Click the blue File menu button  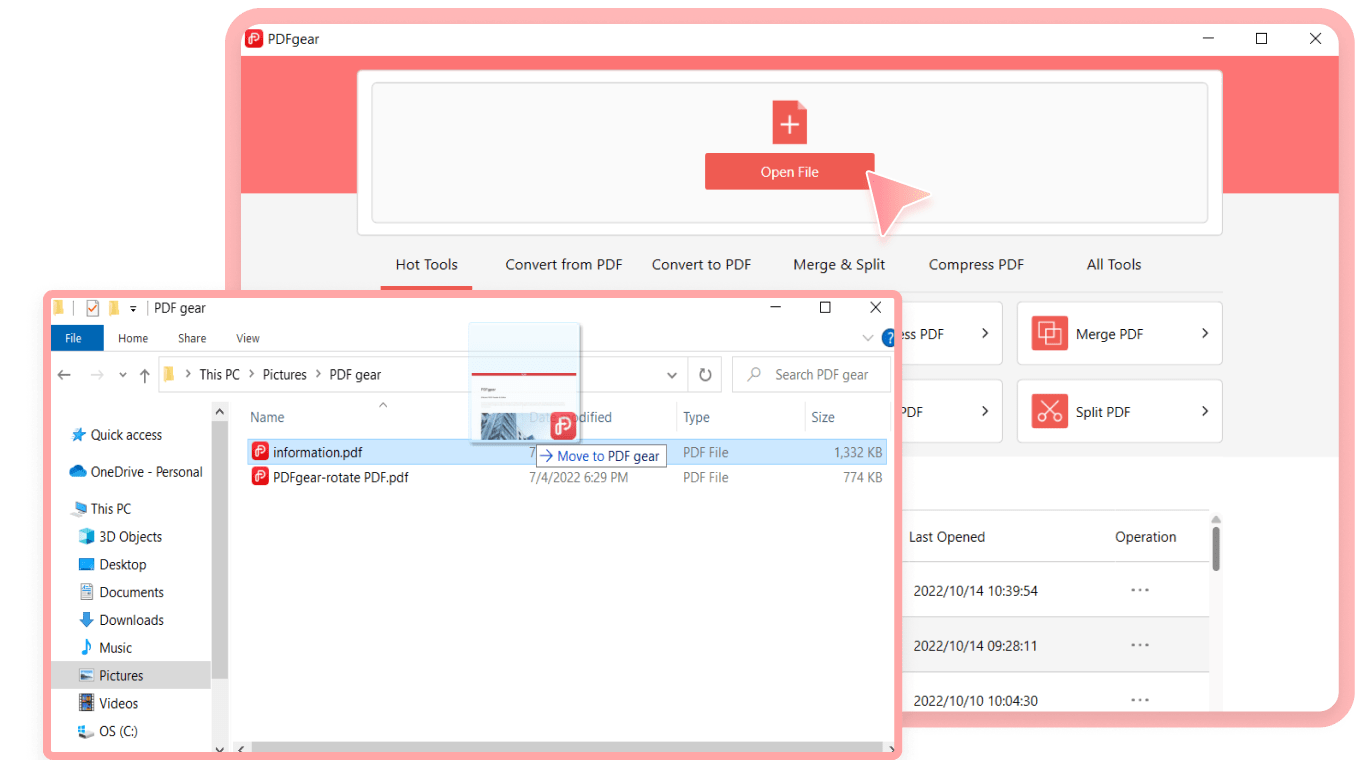pyautogui.click(x=76, y=338)
